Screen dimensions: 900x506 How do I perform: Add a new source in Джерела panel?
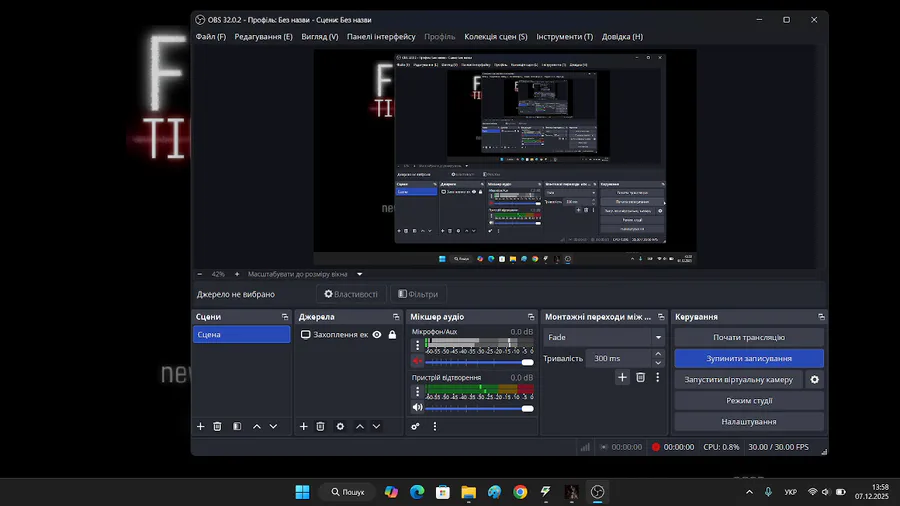coord(304,426)
